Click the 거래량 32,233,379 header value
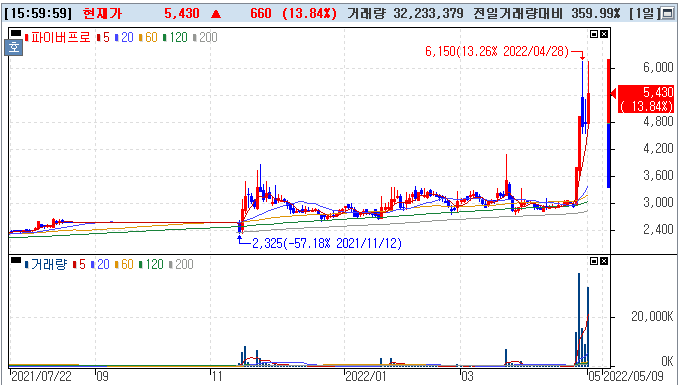Screen dimensions: 679x385 pyautogui.click(x=405, y=13)
